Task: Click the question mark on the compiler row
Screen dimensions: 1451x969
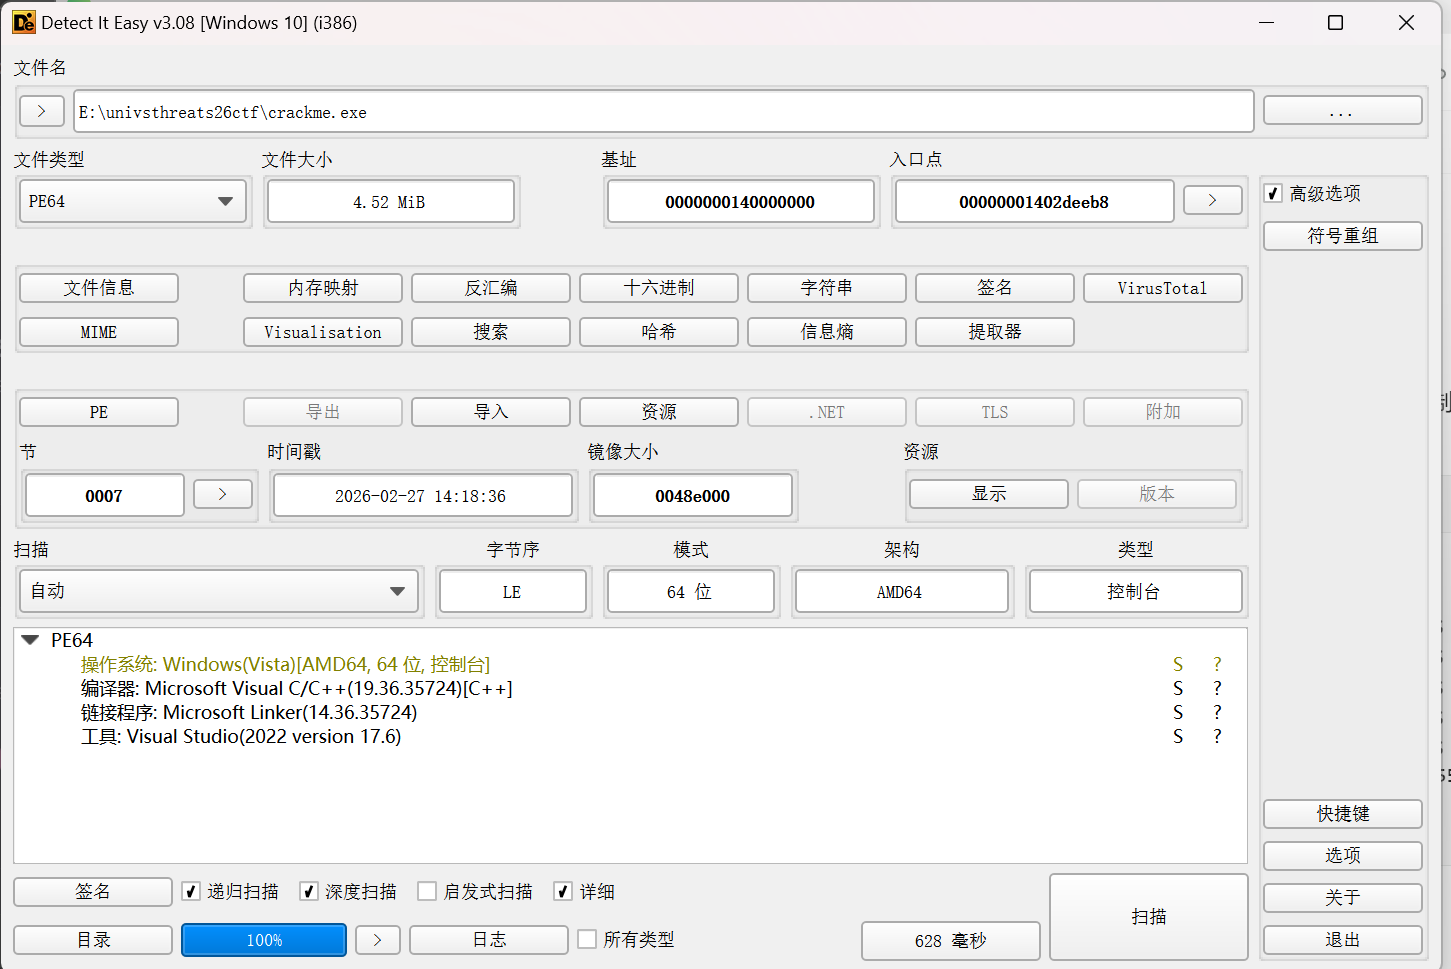Action: [1217, 688]
